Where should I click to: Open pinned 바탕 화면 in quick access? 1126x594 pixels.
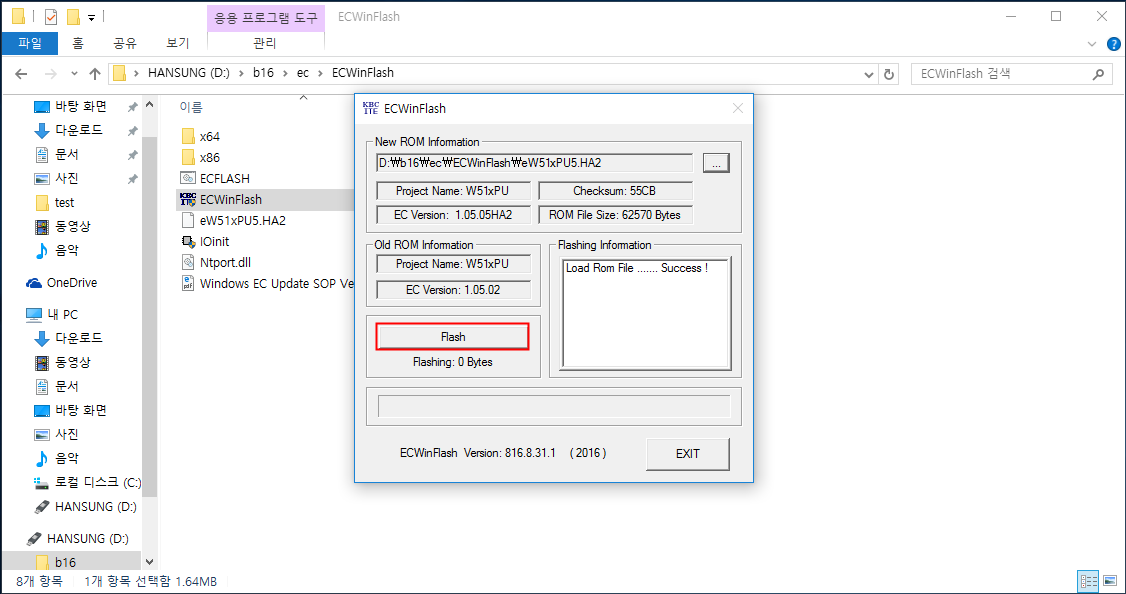pyautogui.click(x=80, y=106)
